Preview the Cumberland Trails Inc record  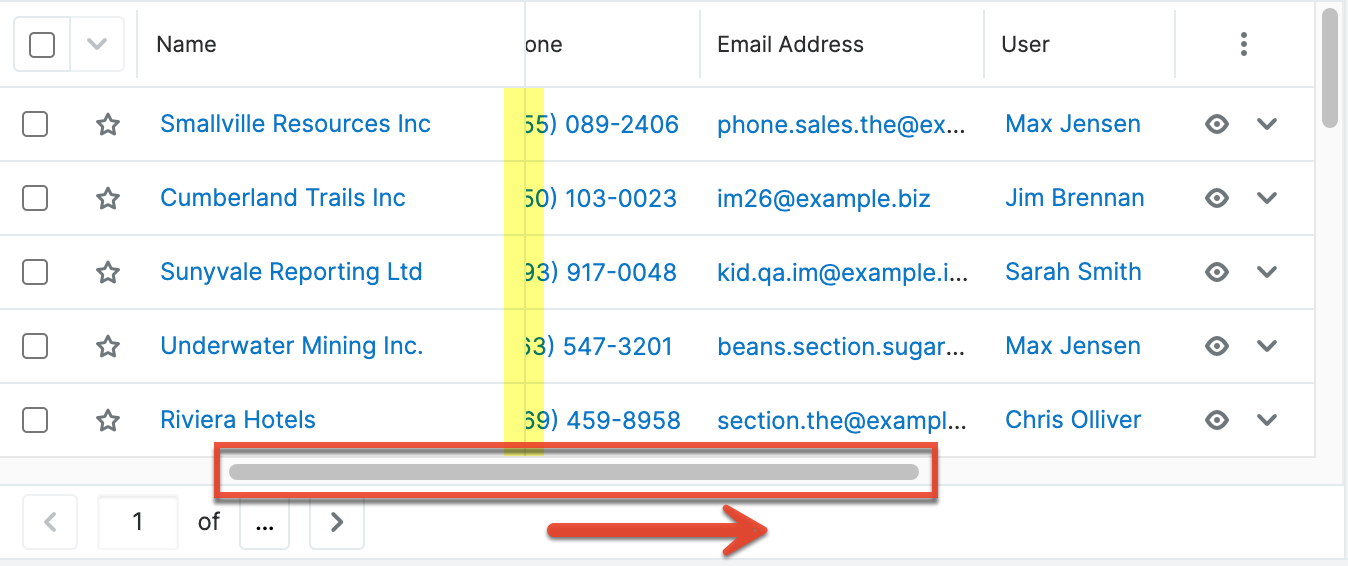click(x=1216, y=199)
